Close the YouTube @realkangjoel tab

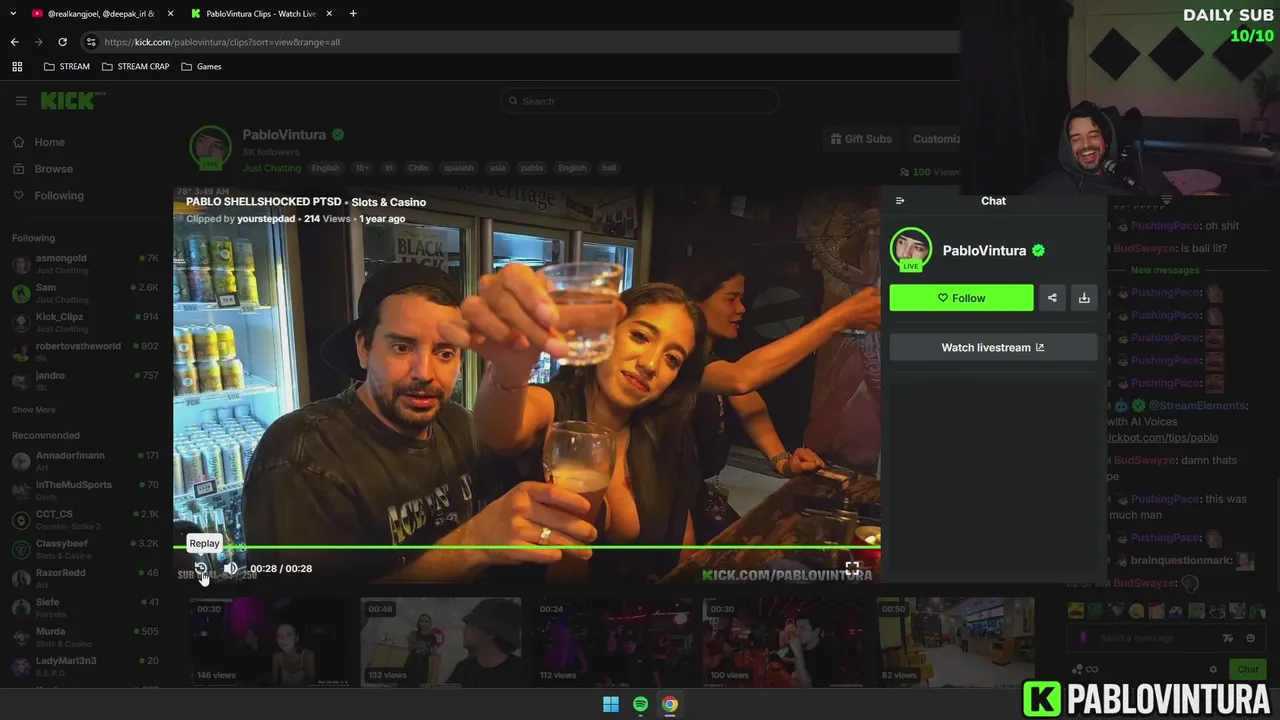(170, 14)
